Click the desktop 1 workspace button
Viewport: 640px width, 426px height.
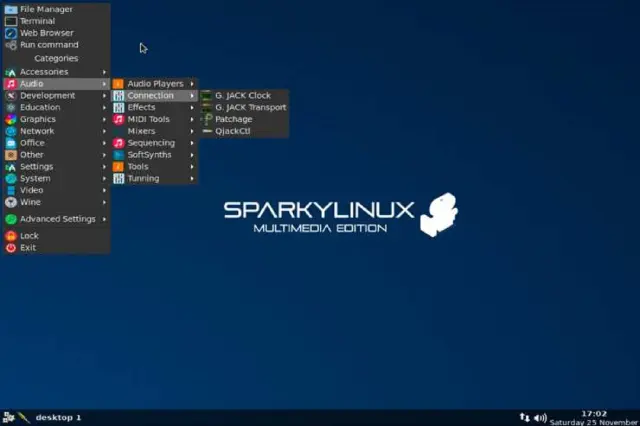pyautogui.click(x=58, y=417)
